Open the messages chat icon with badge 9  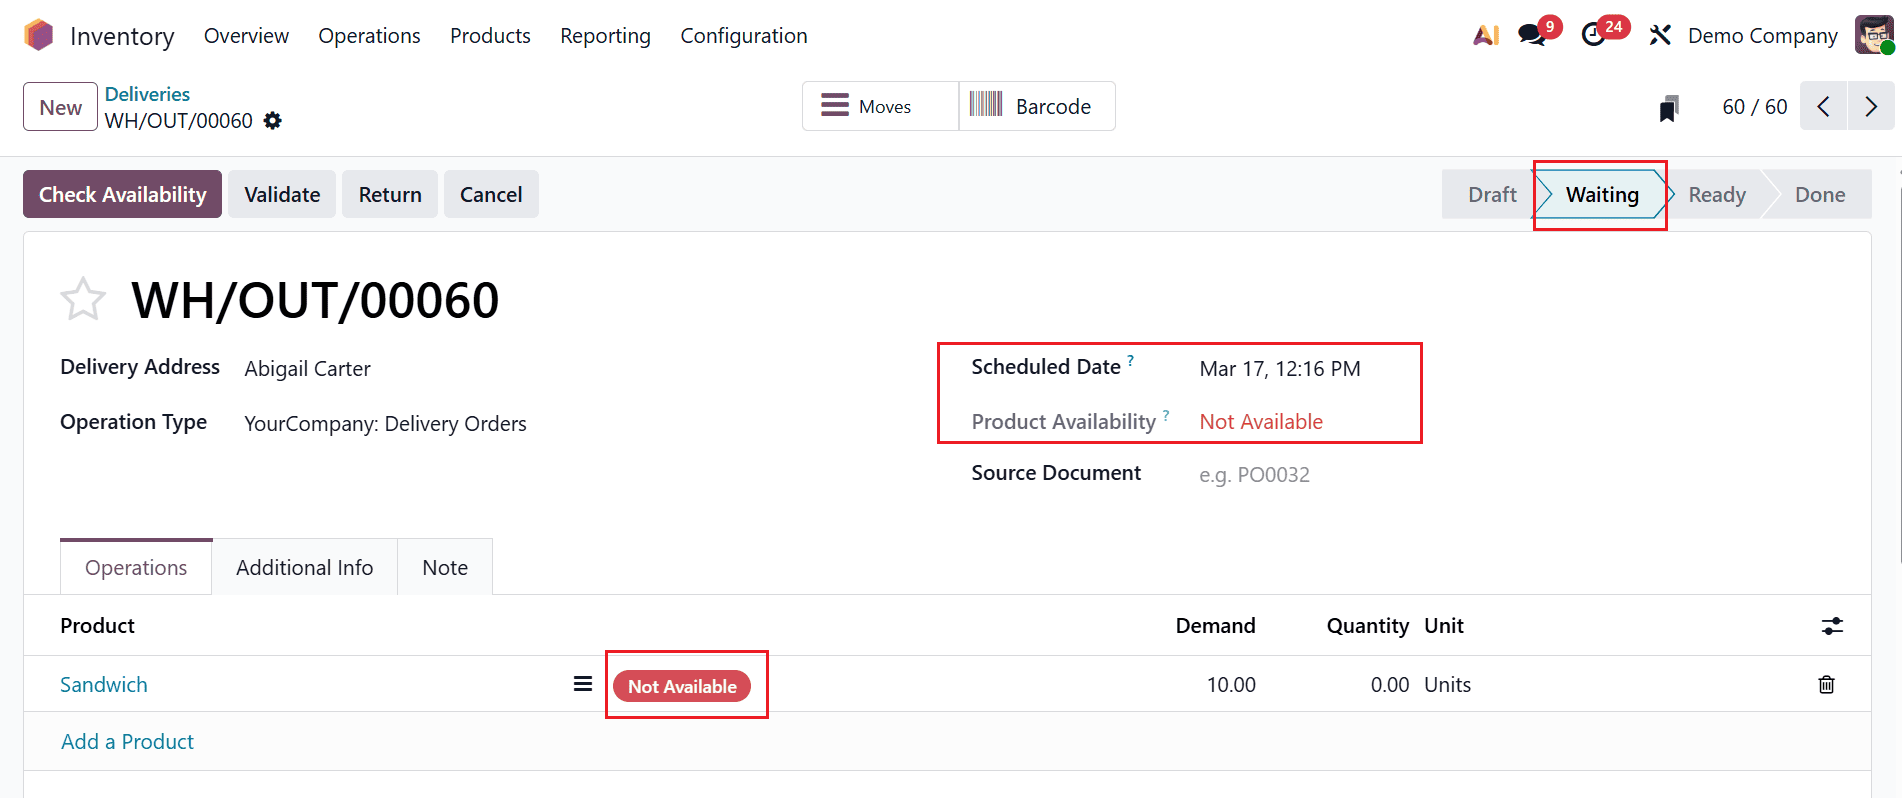click(x=1531, y=35)
